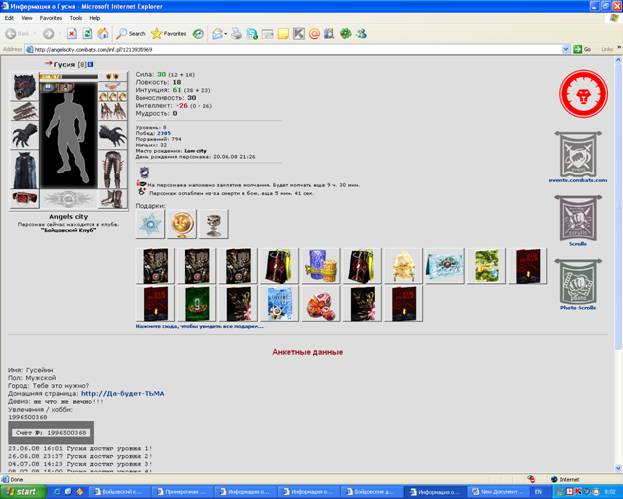Open the http://Да-будет-ТЬМА homepage link

click(122, 393)
